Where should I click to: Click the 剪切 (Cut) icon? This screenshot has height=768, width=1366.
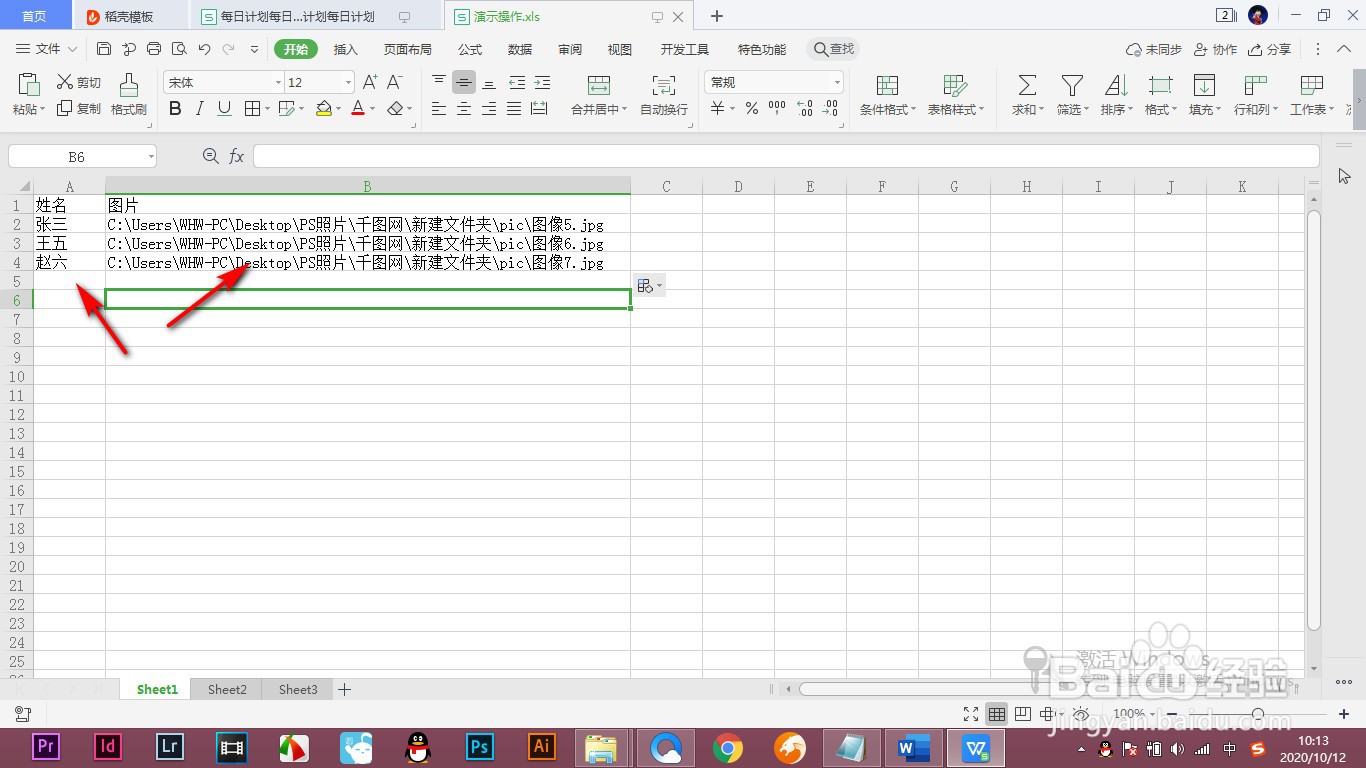pyautogui.click(x=78, y=82)
